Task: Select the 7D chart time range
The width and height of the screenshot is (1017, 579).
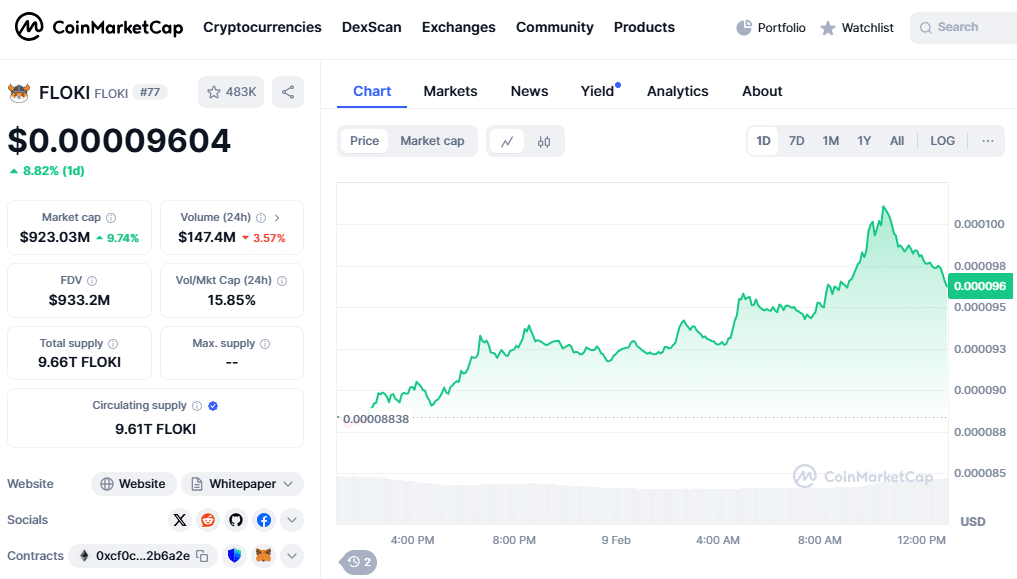Action: point(796,141)
